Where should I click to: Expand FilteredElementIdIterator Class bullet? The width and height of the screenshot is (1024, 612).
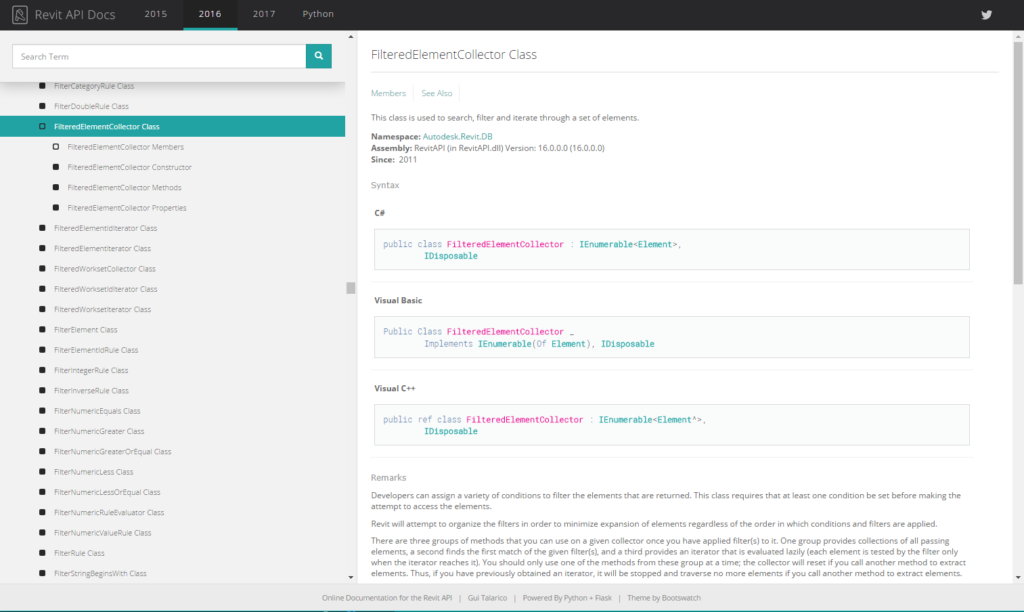[x=42, y=228]
